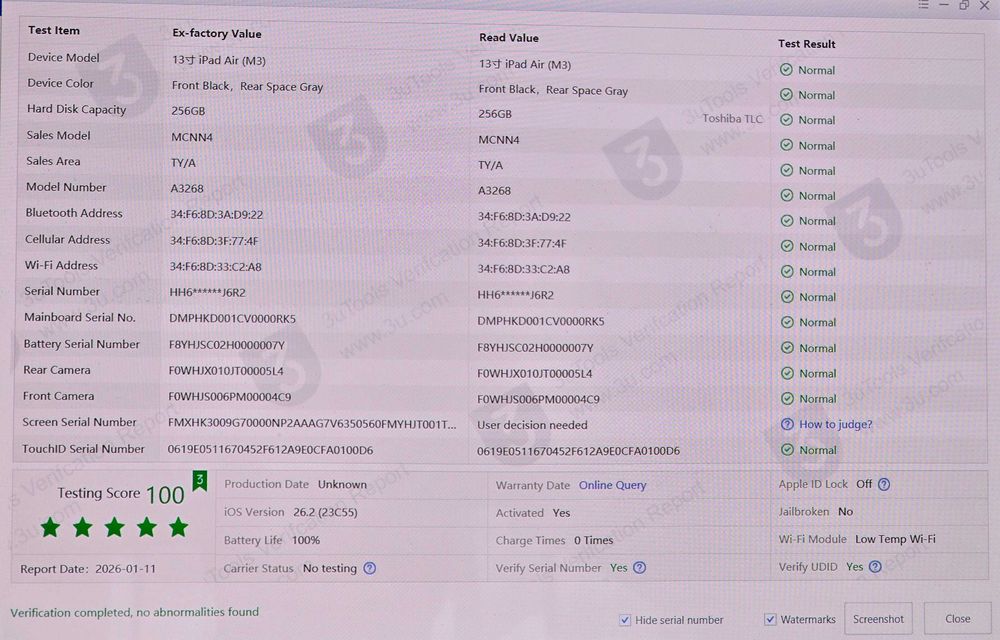Select the Device Model label
The width and height of the screenshot is (1000, 640).
64,57
